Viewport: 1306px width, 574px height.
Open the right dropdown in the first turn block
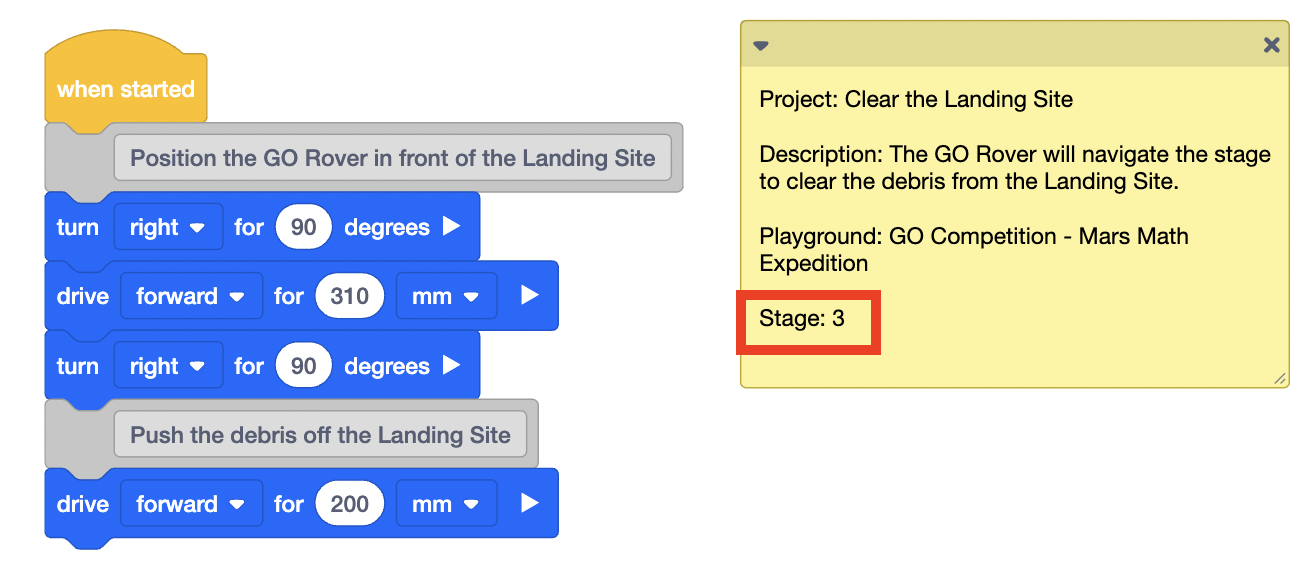[x=168, y=227]
